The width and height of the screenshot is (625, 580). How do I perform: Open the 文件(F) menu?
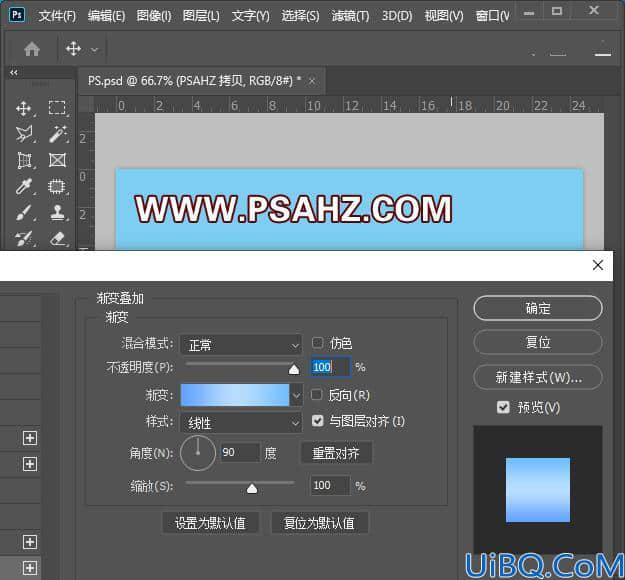[57, 16]
